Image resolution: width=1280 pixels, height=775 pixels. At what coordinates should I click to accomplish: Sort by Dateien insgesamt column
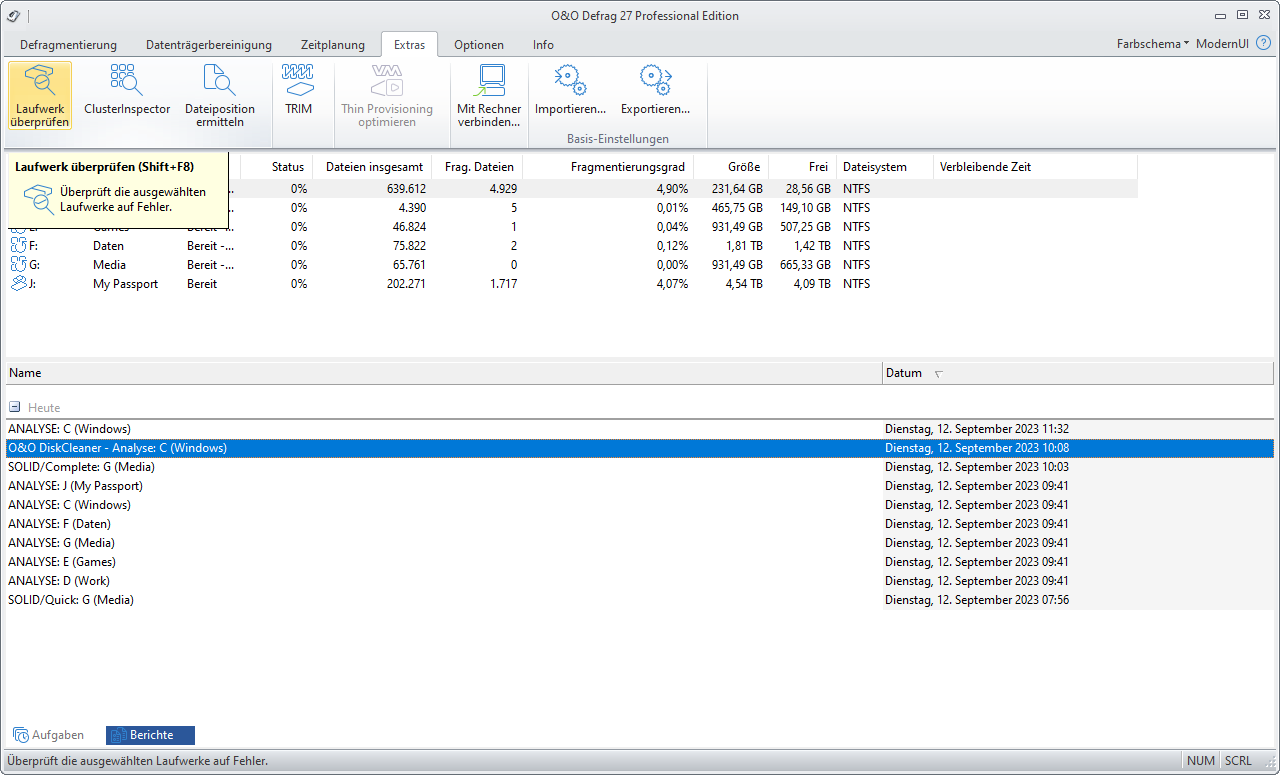[373, 167]
